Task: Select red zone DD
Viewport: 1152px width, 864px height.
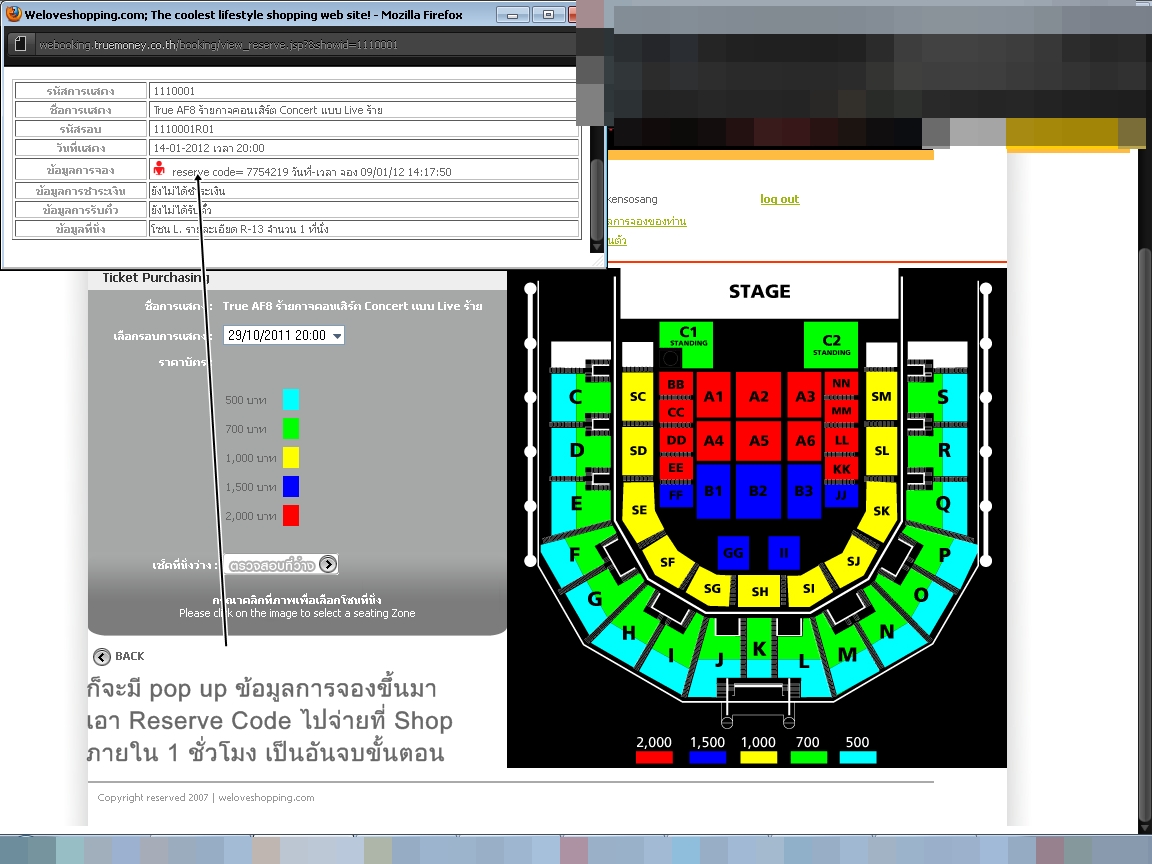Action: click(676, 440)
